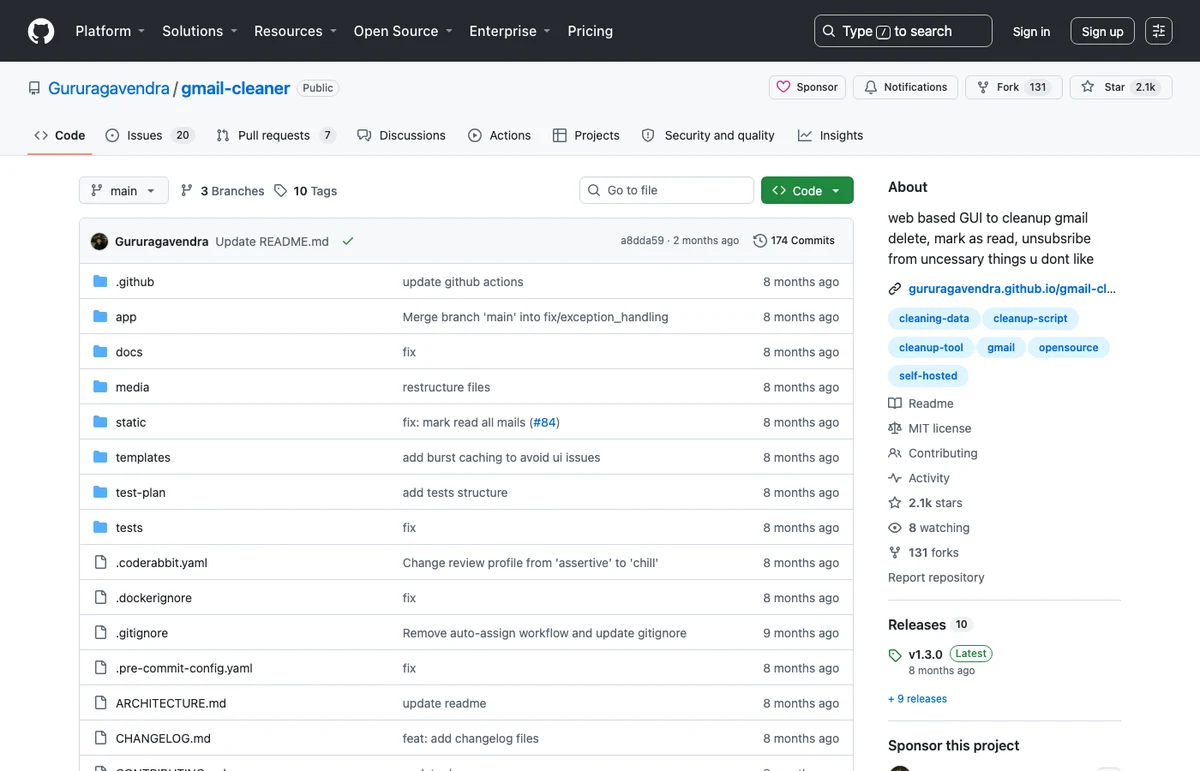The height and width of the screenshot is (771, 1200).
Task: Open commit hash a8dda59
Action: point(642,241)
